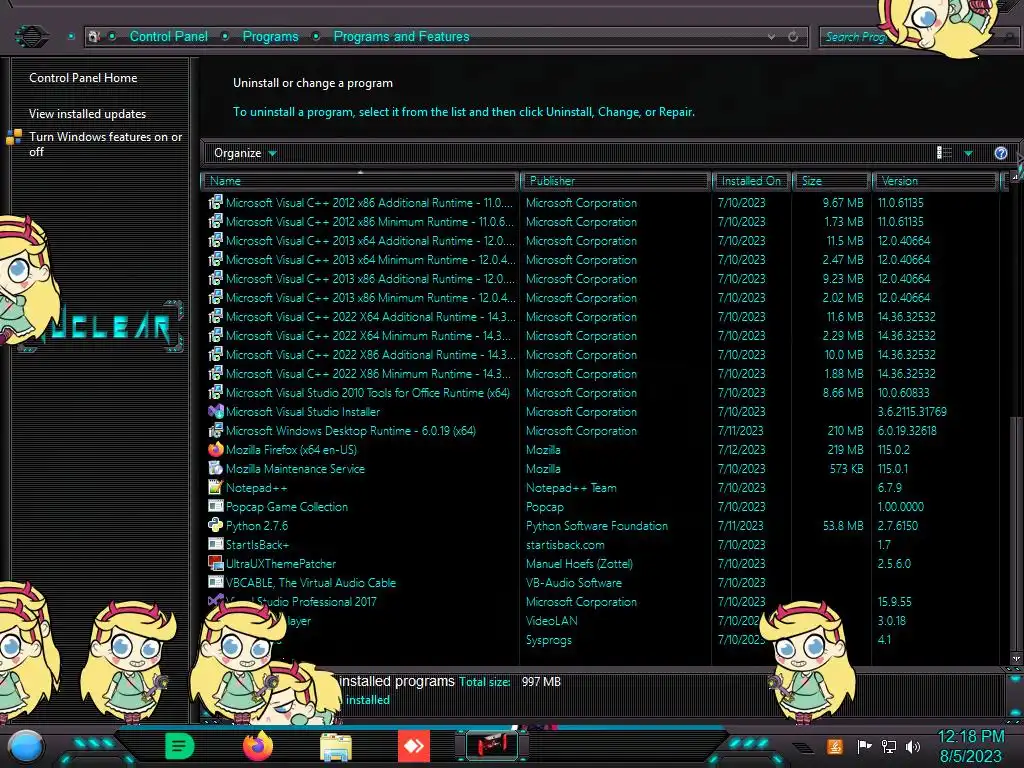Select the Mozilla Maintenance Service icon

(216, 468)
